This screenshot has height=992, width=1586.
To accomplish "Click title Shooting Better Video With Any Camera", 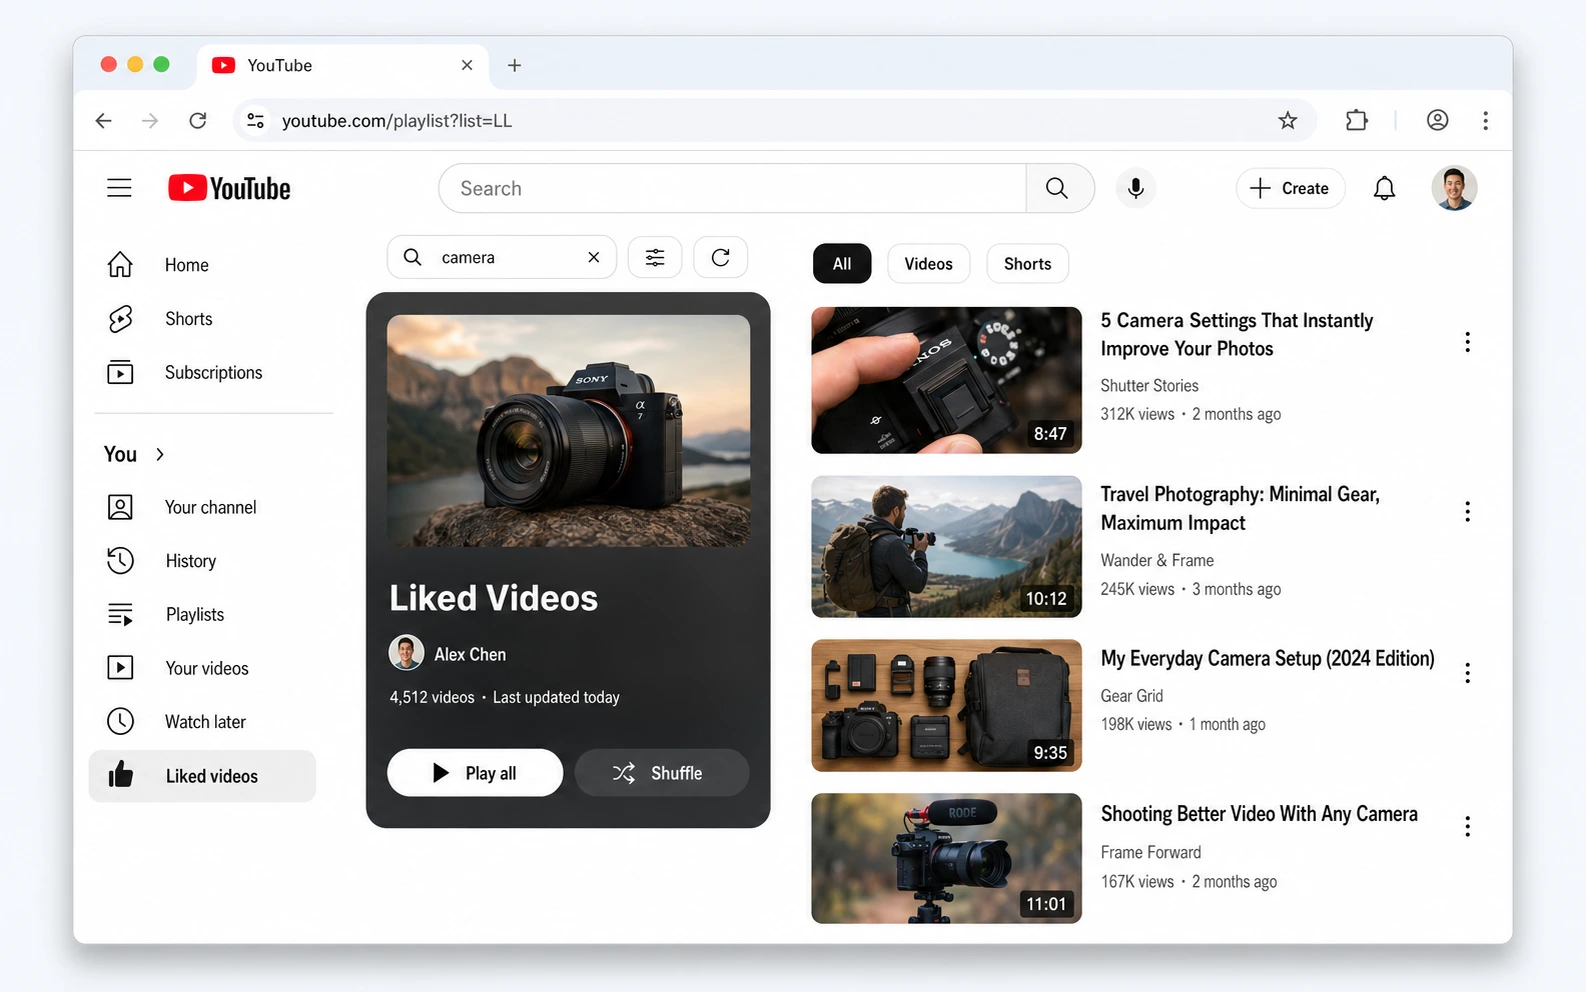I will coord(1259,814).
